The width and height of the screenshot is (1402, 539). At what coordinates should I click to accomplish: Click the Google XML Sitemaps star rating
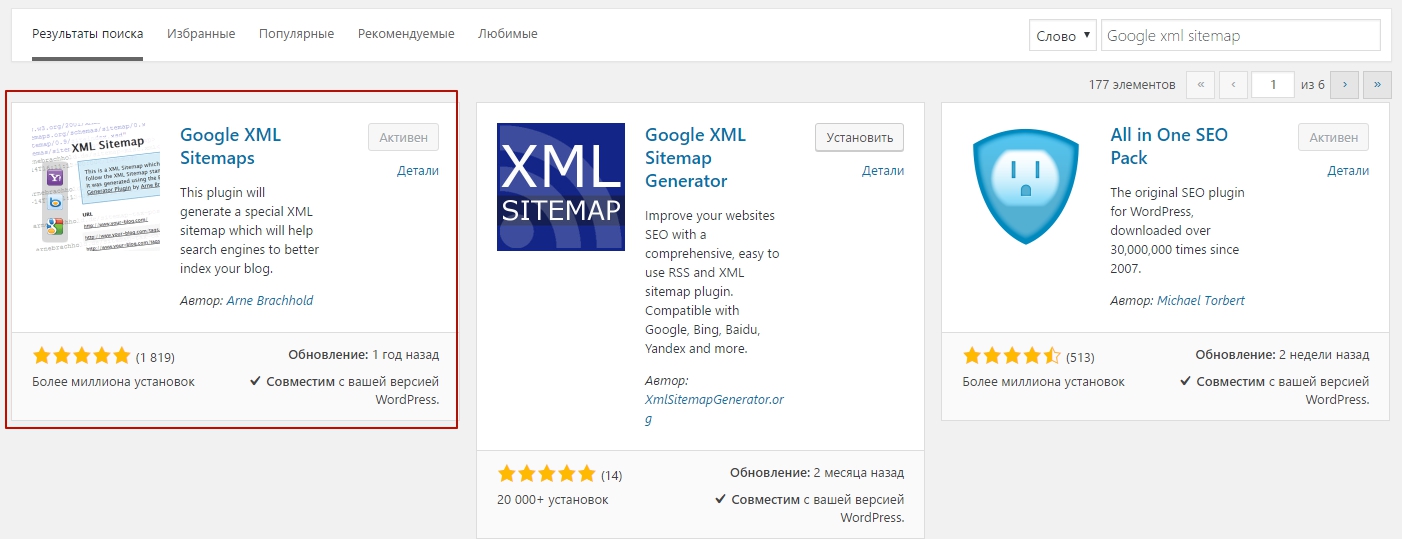click(81, 356)
